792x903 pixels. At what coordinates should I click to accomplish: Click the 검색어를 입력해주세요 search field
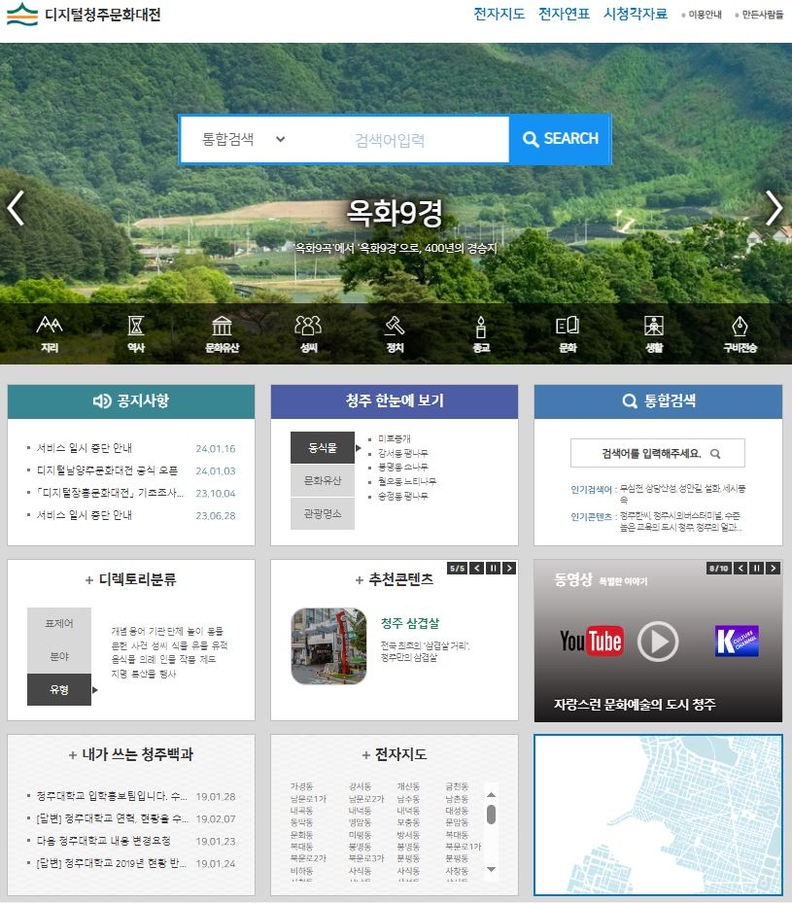(650, 453)
